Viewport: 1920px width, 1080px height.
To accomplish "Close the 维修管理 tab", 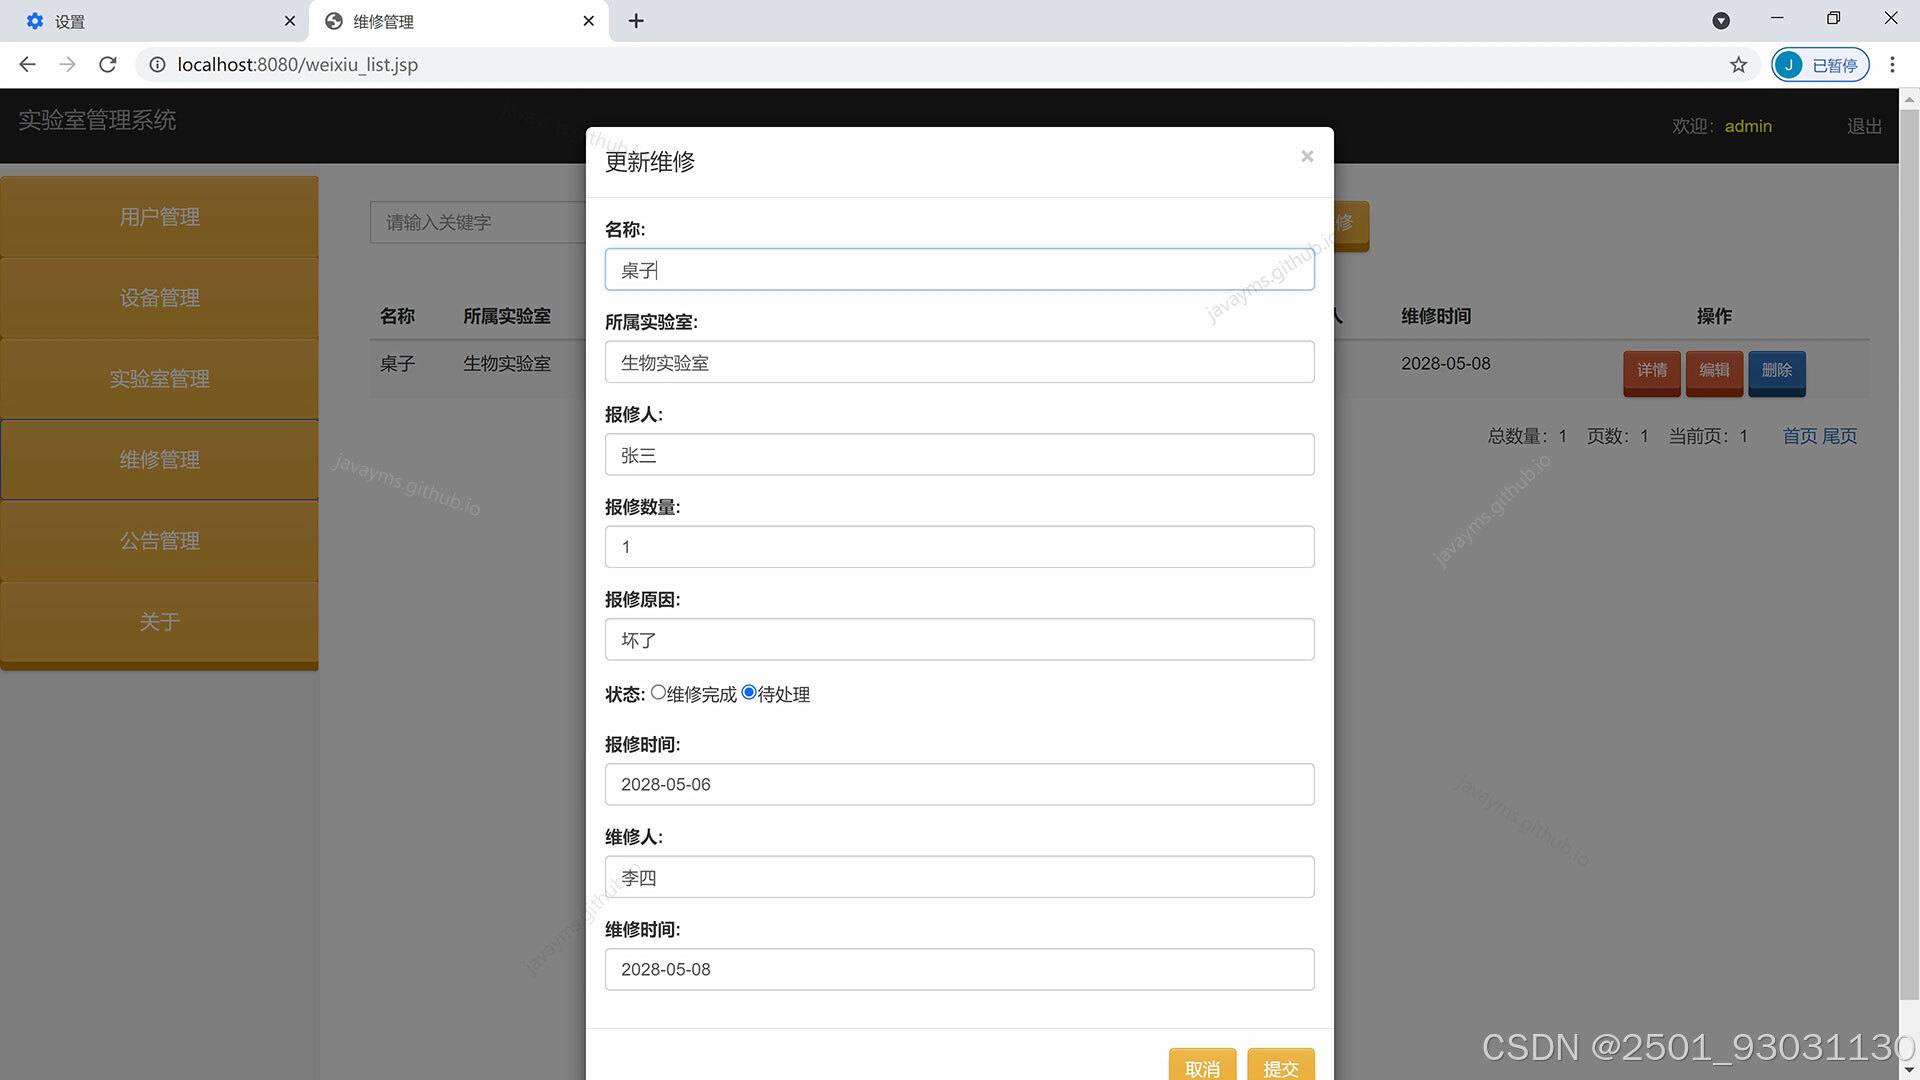I will (588, 20).
